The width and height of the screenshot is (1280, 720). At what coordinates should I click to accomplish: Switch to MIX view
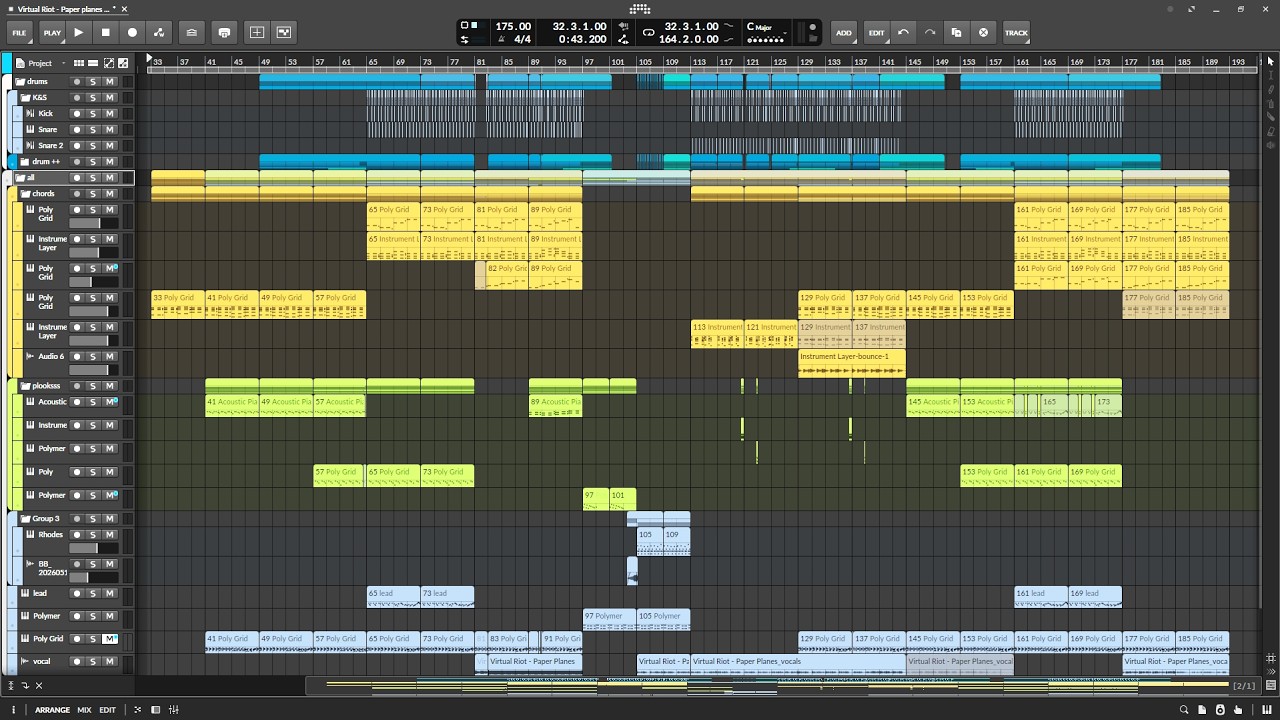[84, 710]
